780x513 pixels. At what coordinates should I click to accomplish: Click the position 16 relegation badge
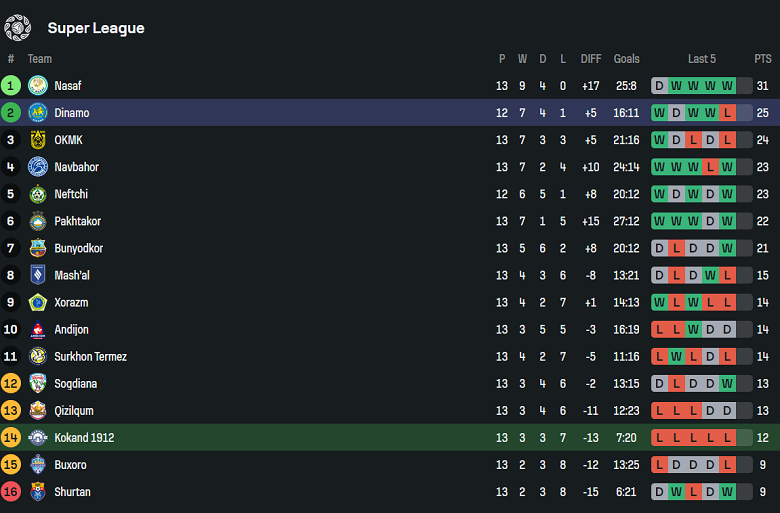(11, 491)
